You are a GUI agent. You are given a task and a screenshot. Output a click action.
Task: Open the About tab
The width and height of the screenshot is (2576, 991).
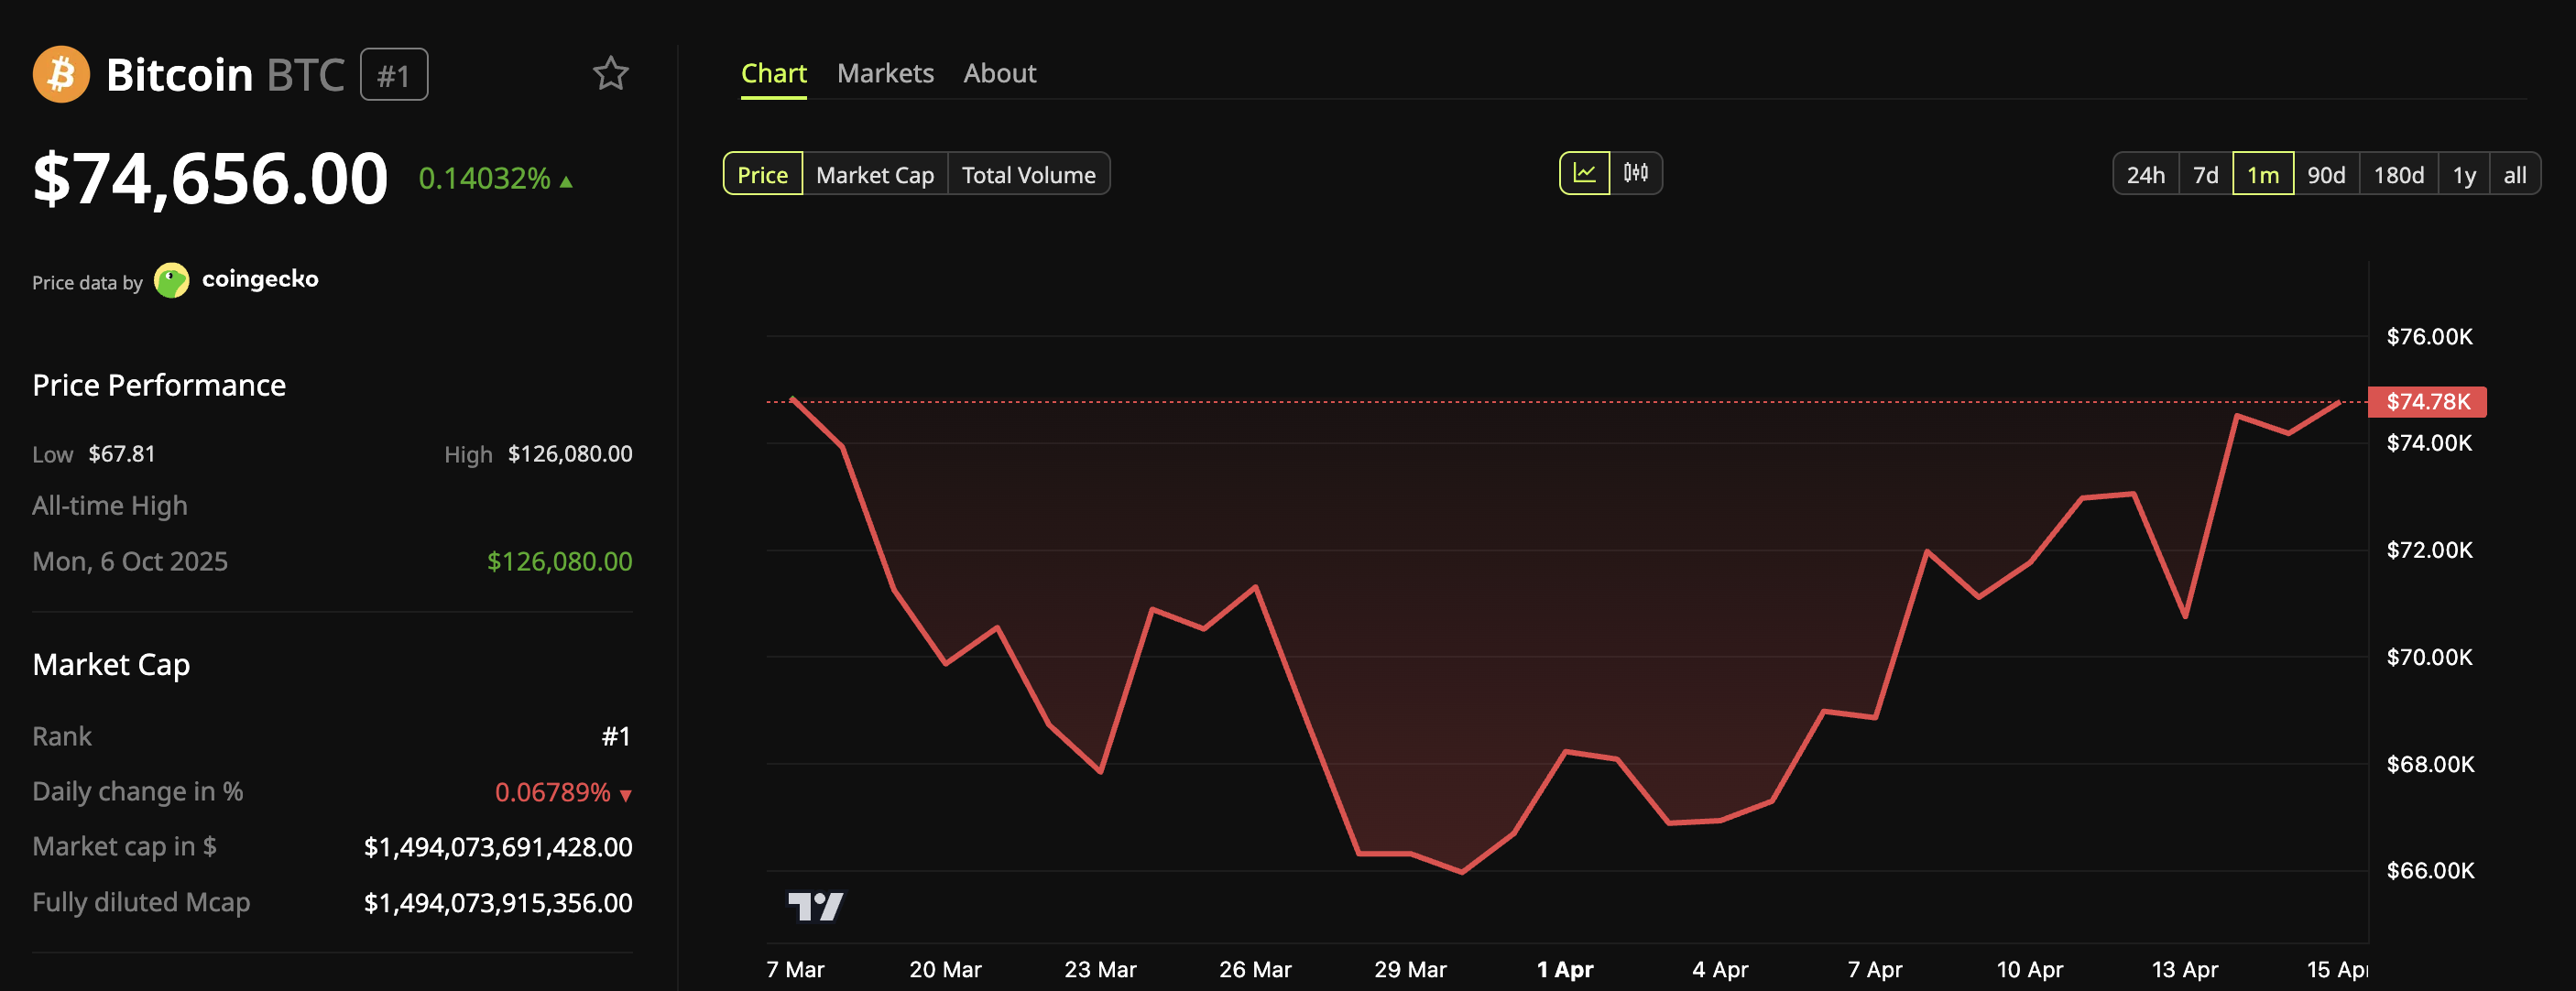click(x=999, y=72)
